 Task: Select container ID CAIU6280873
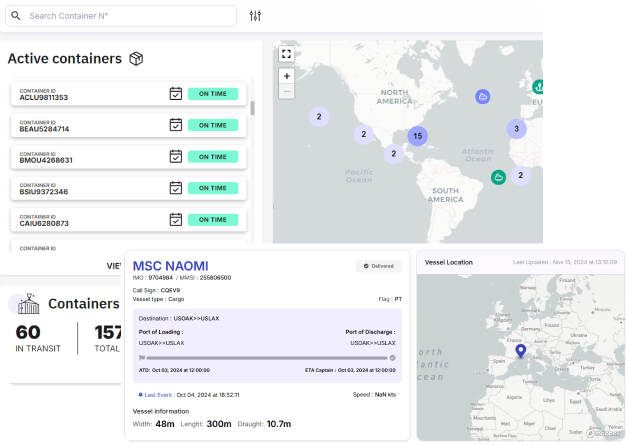[44, 223]
